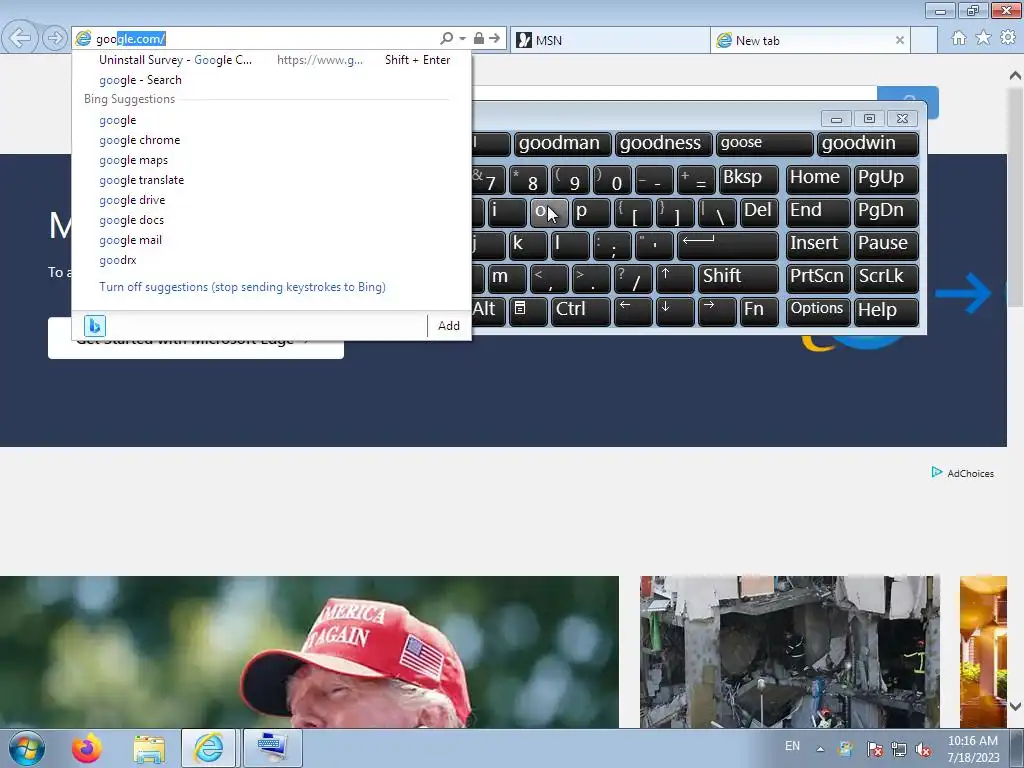
Task: Go back with the browser Back arrow
Action: [20, 38]
